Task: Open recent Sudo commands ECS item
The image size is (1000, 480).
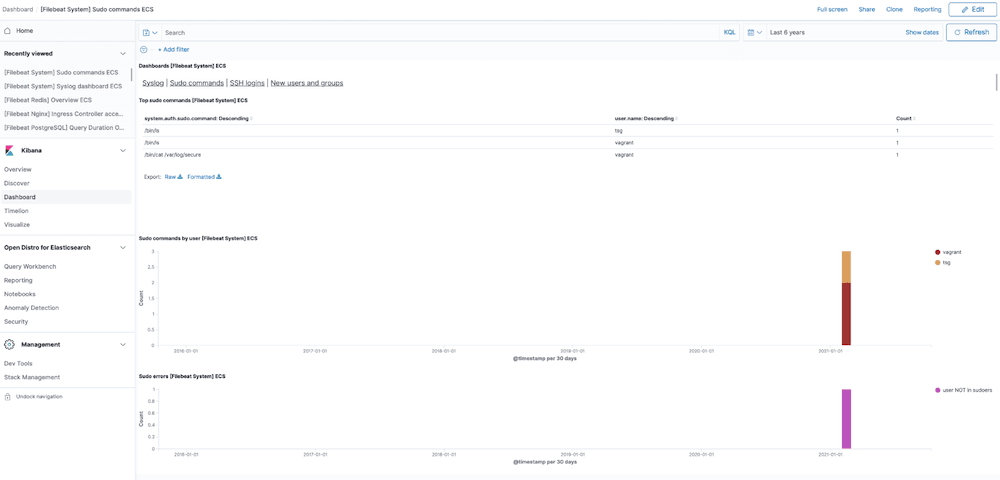Action: pyautogui.click(x=61, y=73)
